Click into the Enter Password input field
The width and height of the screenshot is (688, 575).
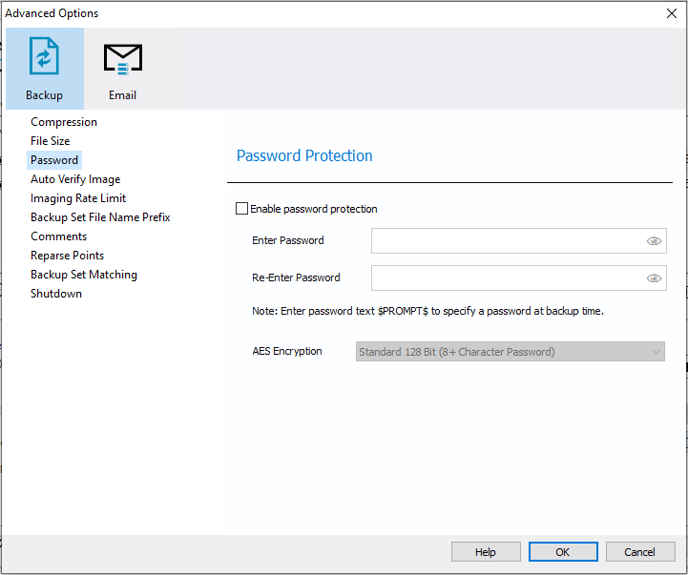(508, 241)
